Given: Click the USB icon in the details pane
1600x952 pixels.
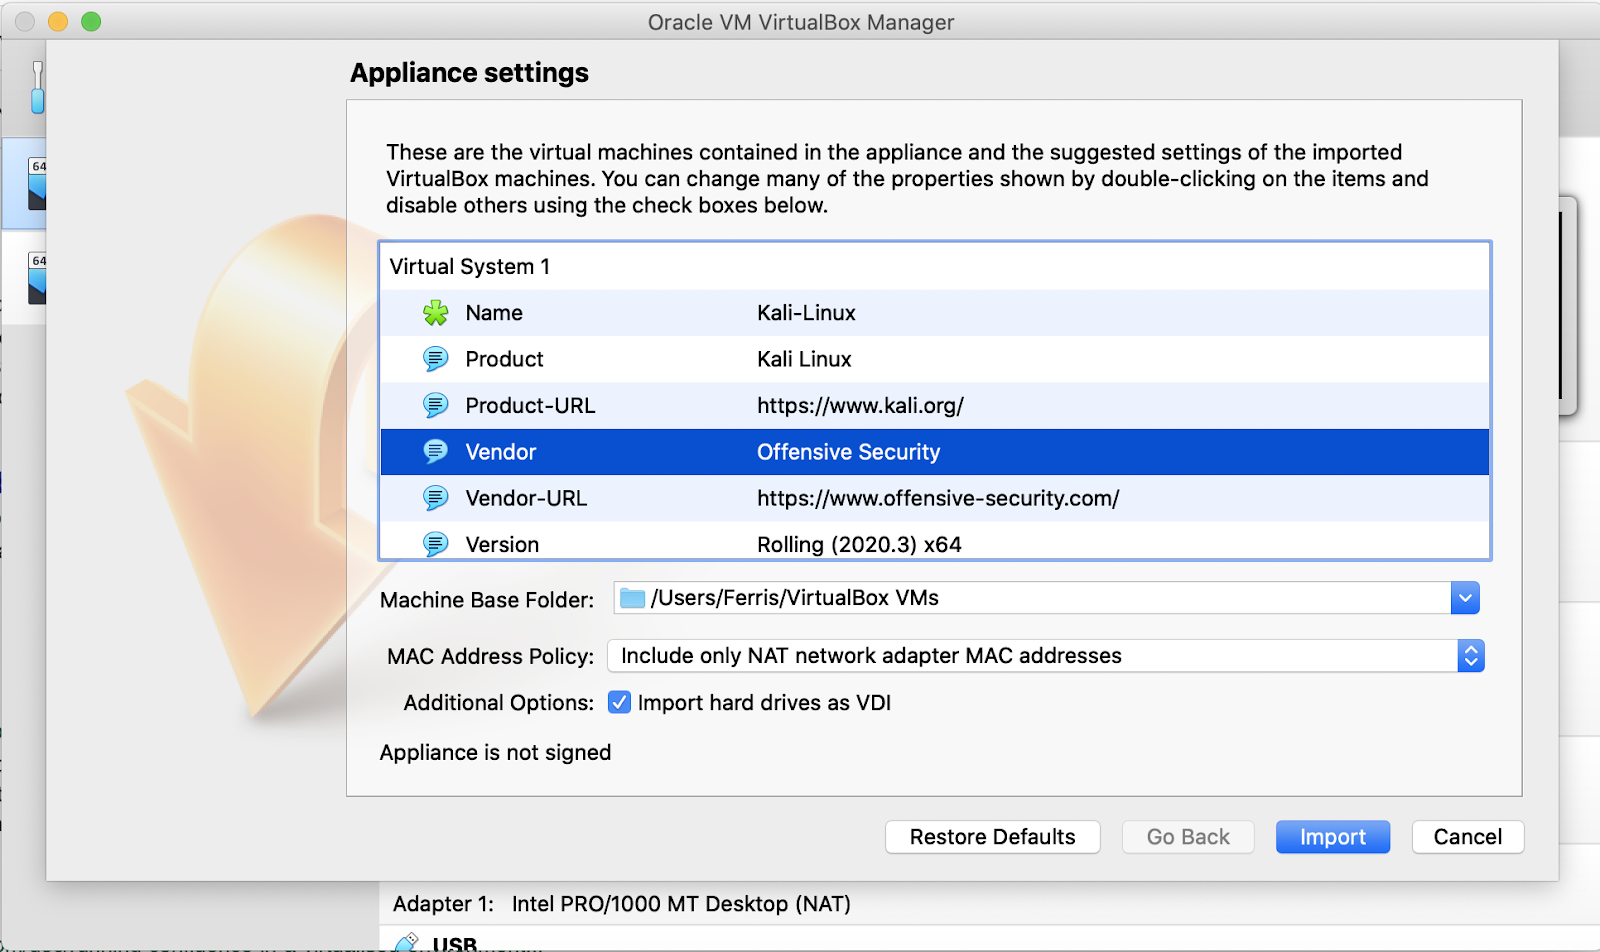Looking at the screenshot, I should point(407,942).
